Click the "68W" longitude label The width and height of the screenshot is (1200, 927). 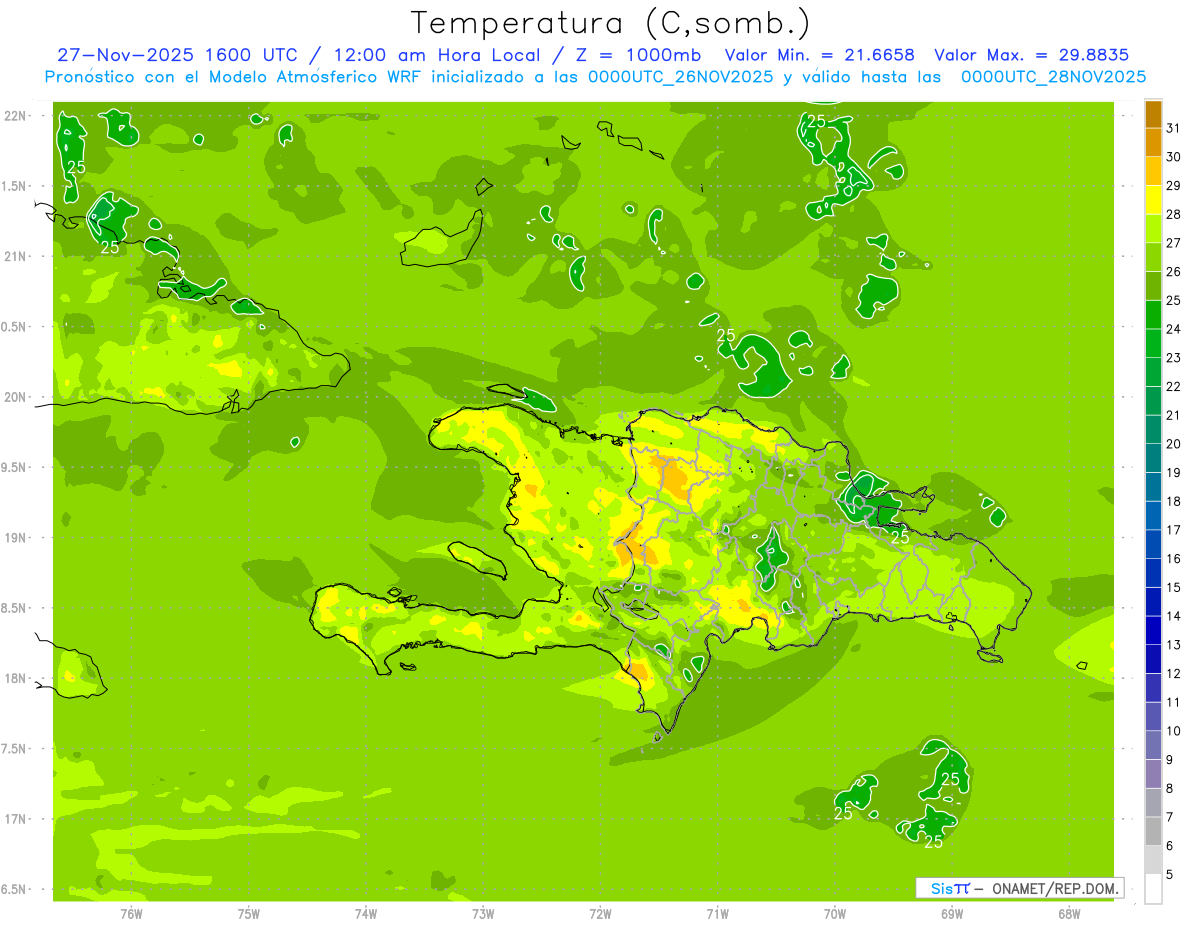click(x=1069, y=913)
